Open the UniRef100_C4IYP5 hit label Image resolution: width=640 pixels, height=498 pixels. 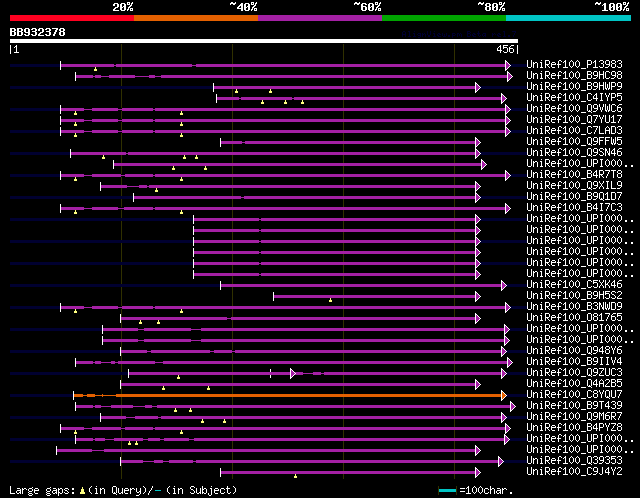click(x=574, y=97)
